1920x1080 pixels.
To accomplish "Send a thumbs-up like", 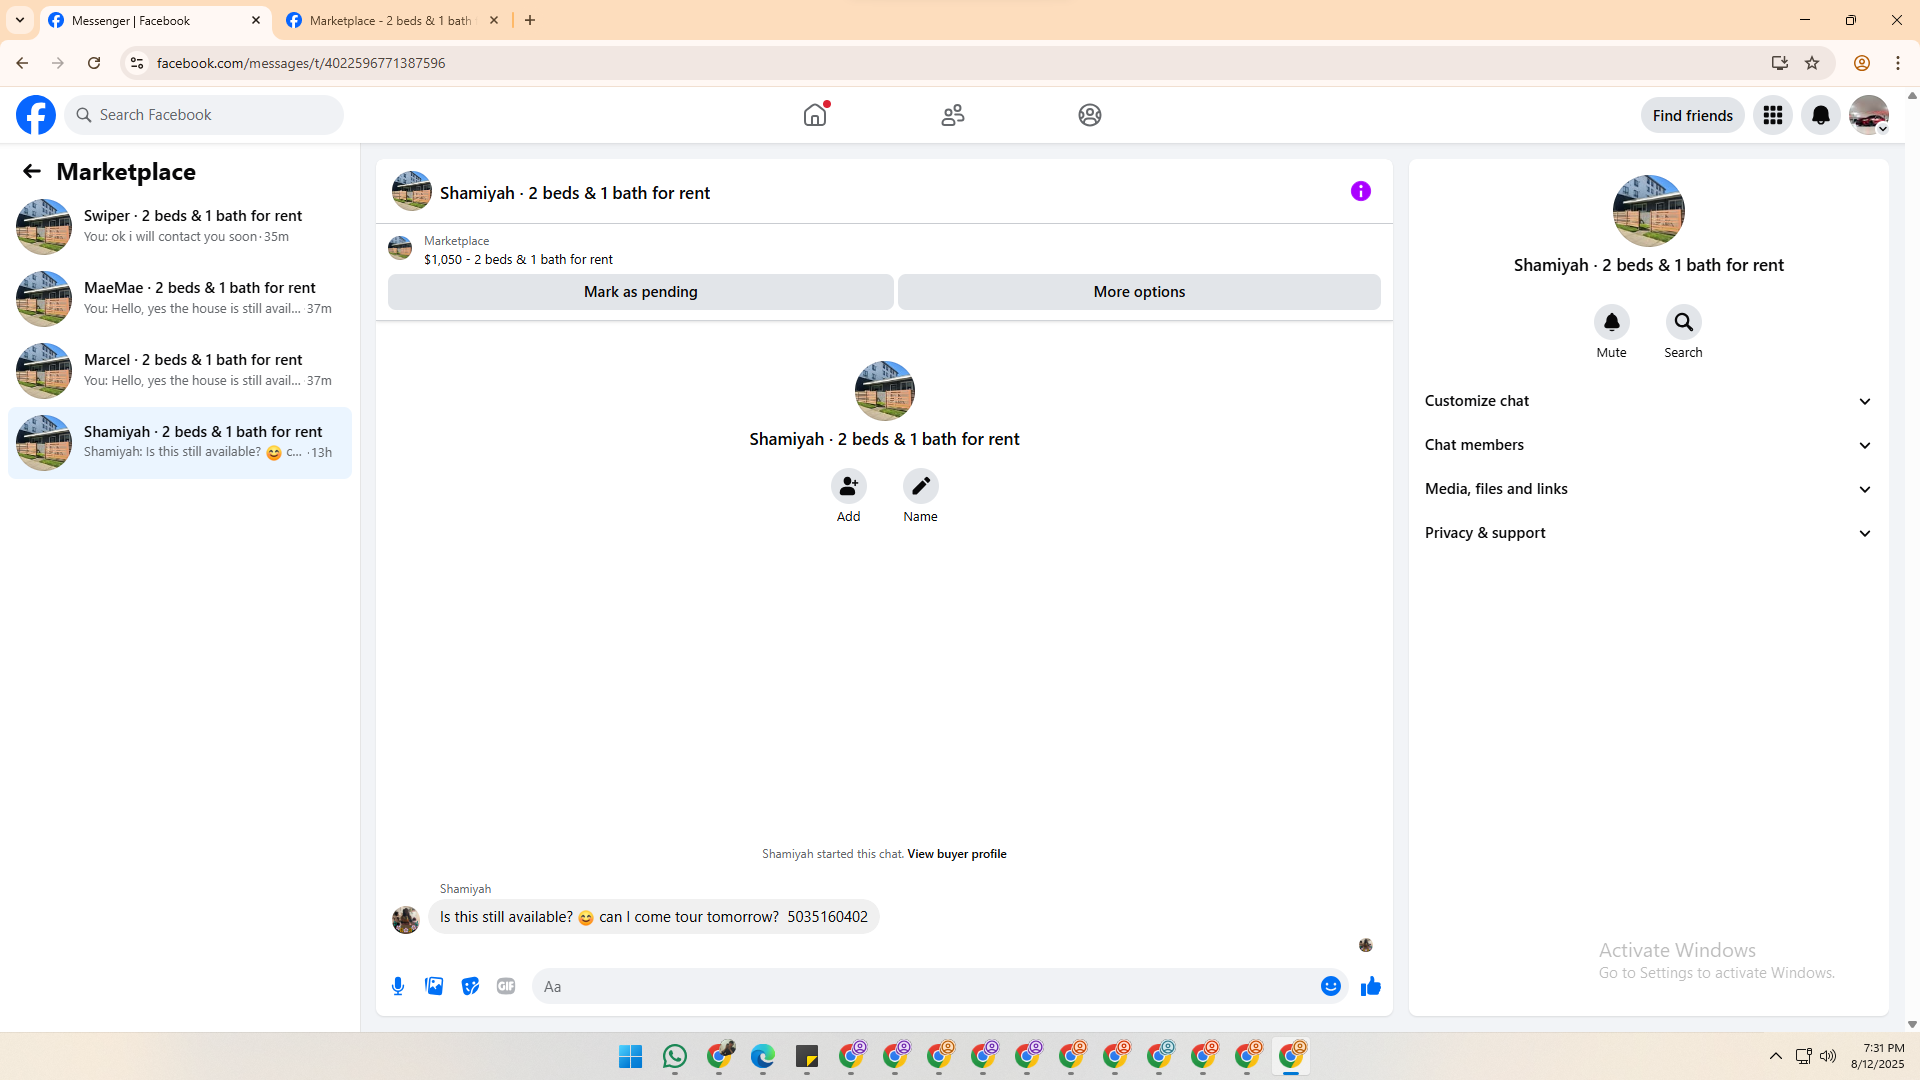I will (x=1370, y=986).
